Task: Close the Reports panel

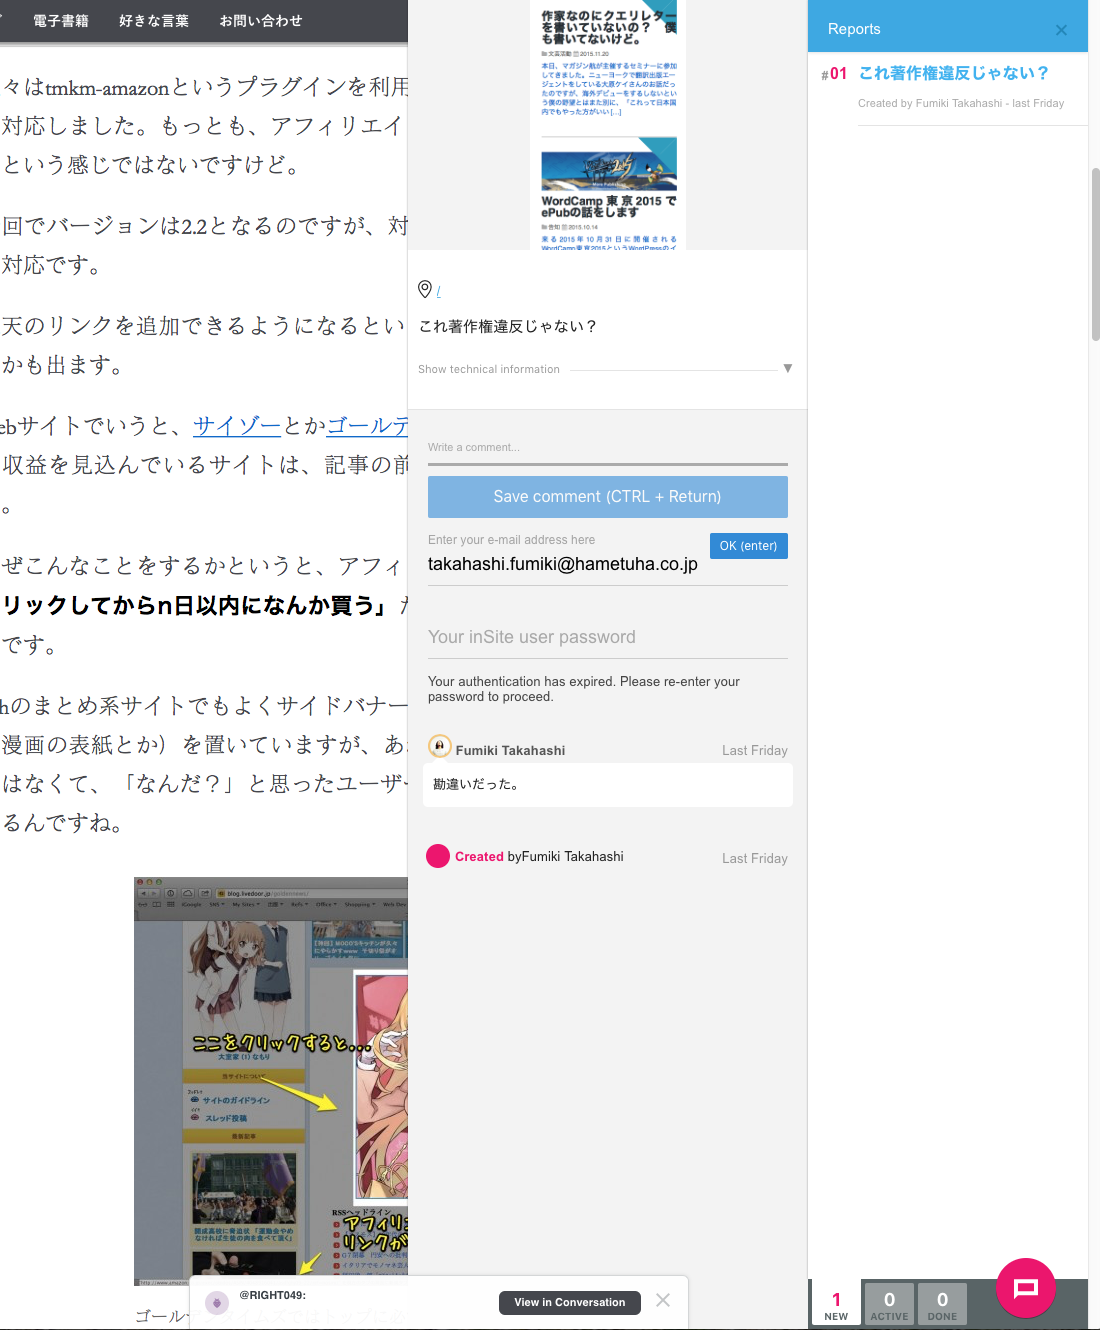Action: point(1061,30)
